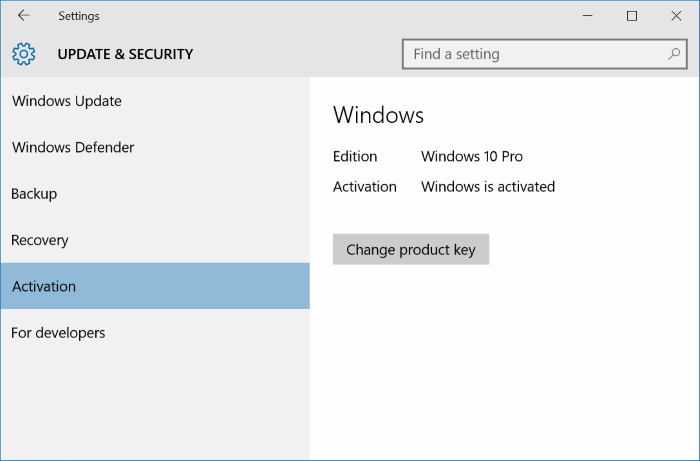The height and width of the screenshot is (461, 700).
Task: Close the Settings window
Action: pyautogui.click(x=676, y=16)
